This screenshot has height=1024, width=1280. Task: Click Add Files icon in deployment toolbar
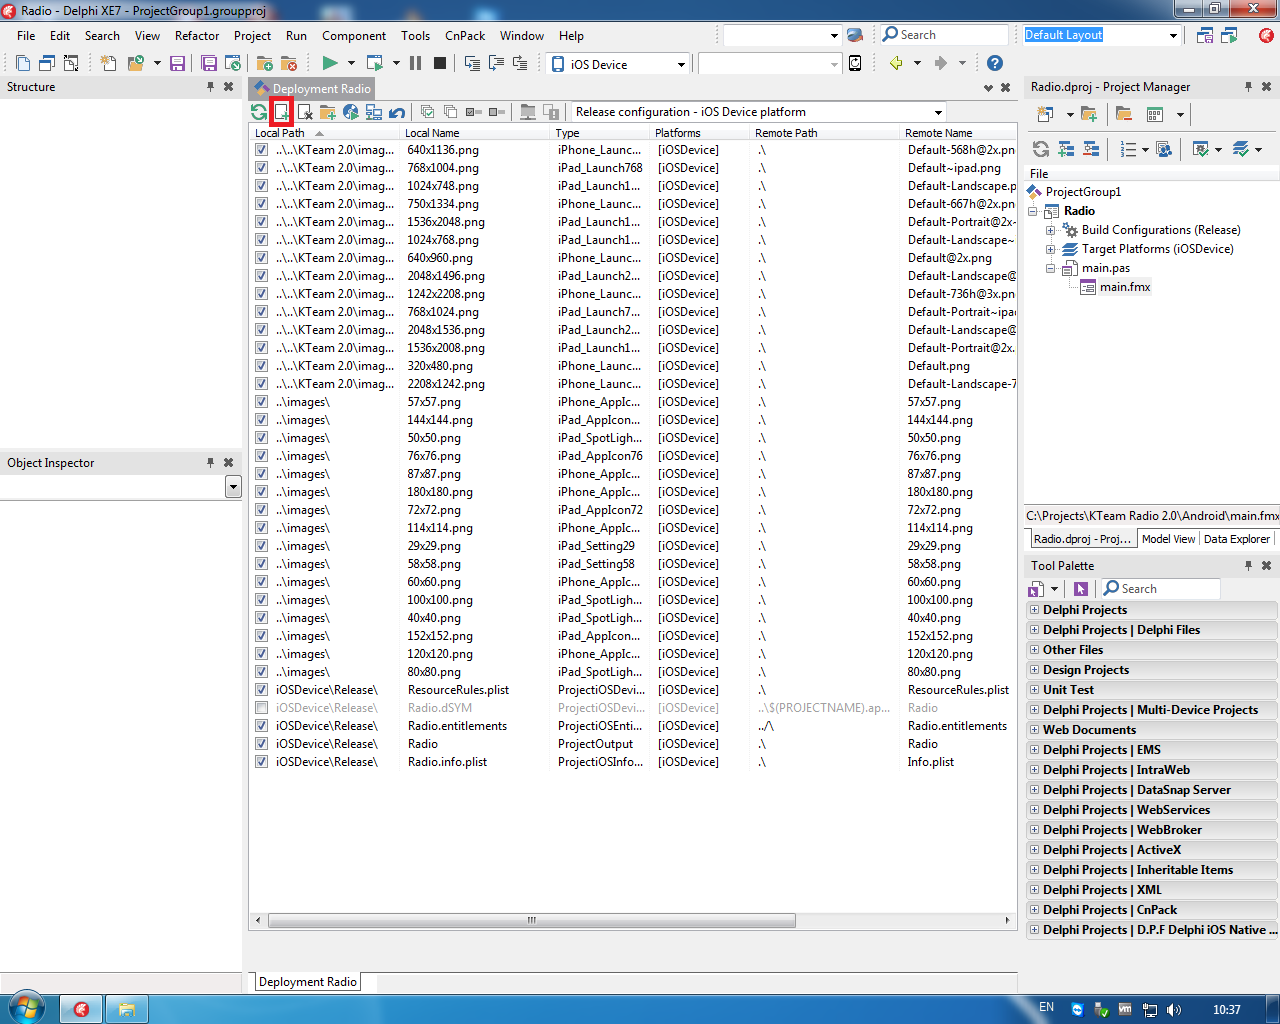pyautogui.click(x=282, y=112)
